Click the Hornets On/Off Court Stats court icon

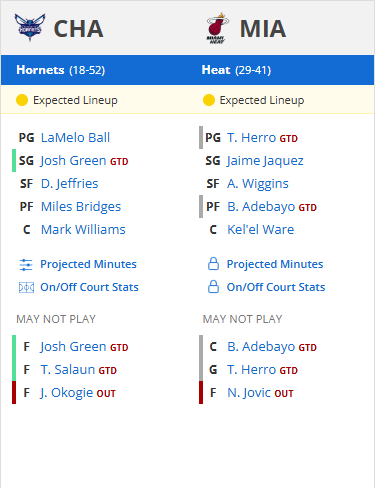click(x=26, y=287)
